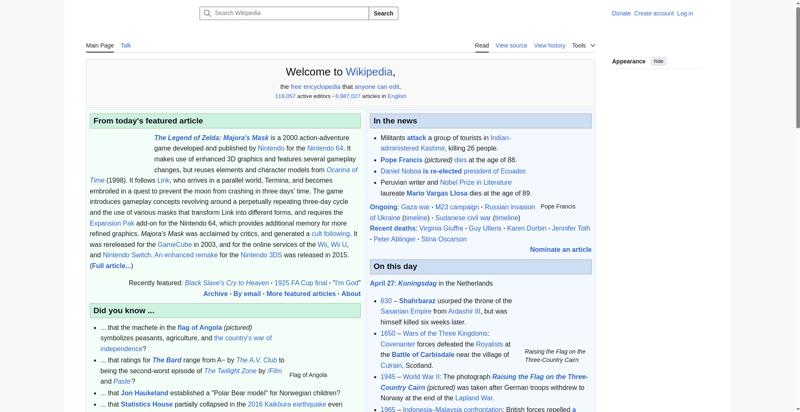Image resolution: width=800 pixels, height=412 pixels.
Task: Open the featured article Archive link
Action: click(215, 294)
